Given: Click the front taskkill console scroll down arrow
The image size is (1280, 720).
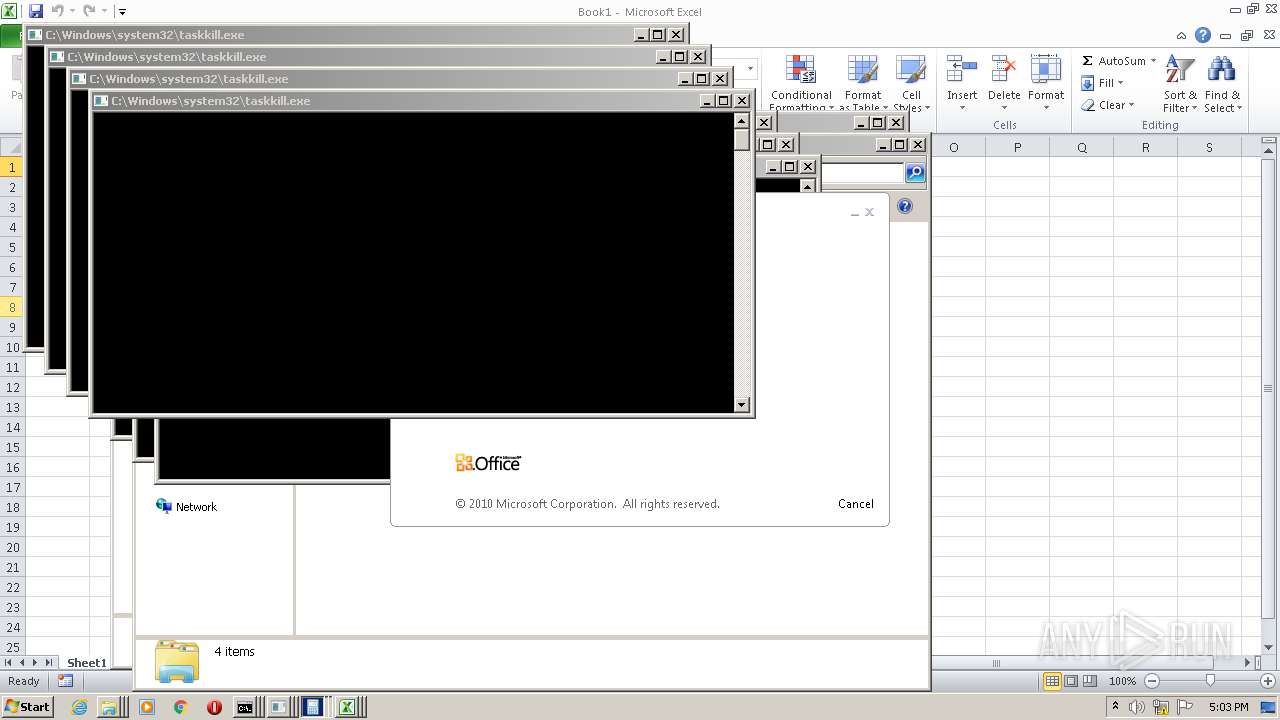Looking at the screenshot, I should [741, 405].
